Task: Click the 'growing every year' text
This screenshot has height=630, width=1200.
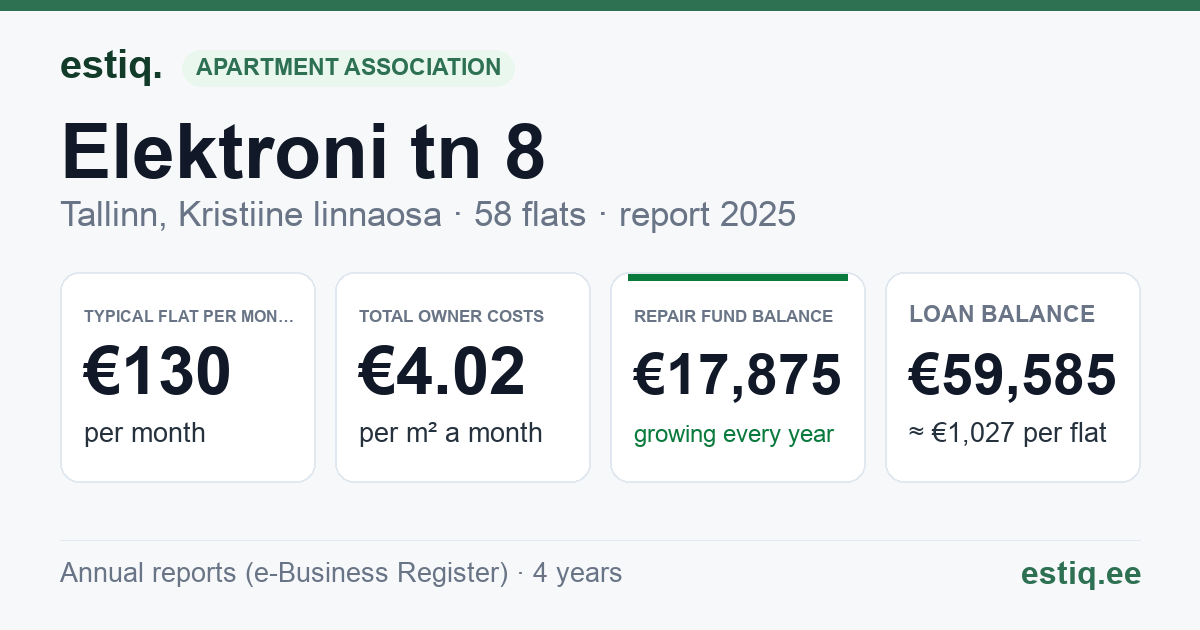Action: point(734,434)
